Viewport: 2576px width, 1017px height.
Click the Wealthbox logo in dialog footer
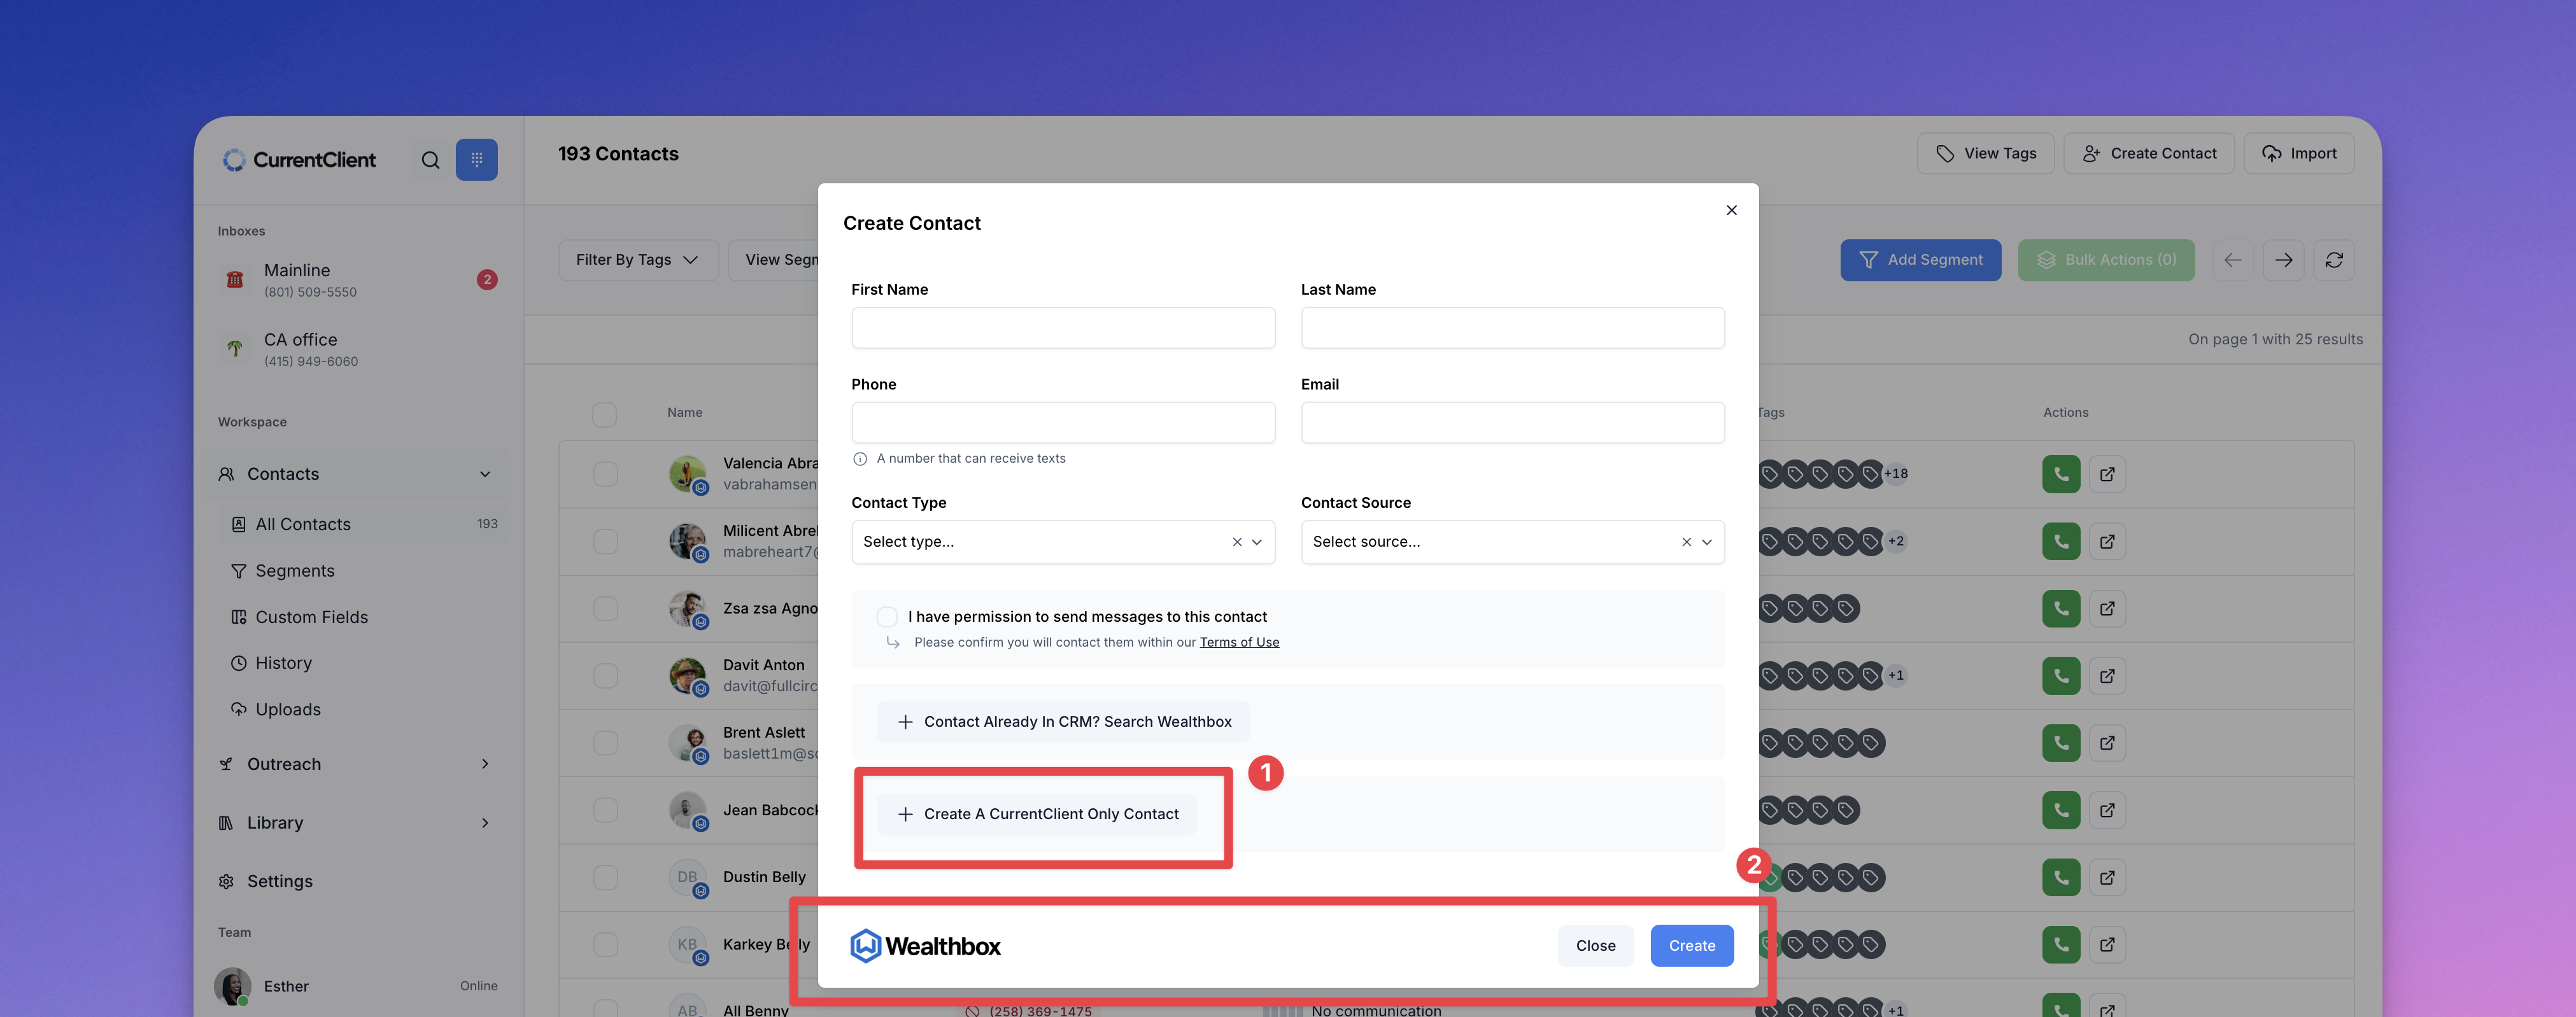(925, 945)
